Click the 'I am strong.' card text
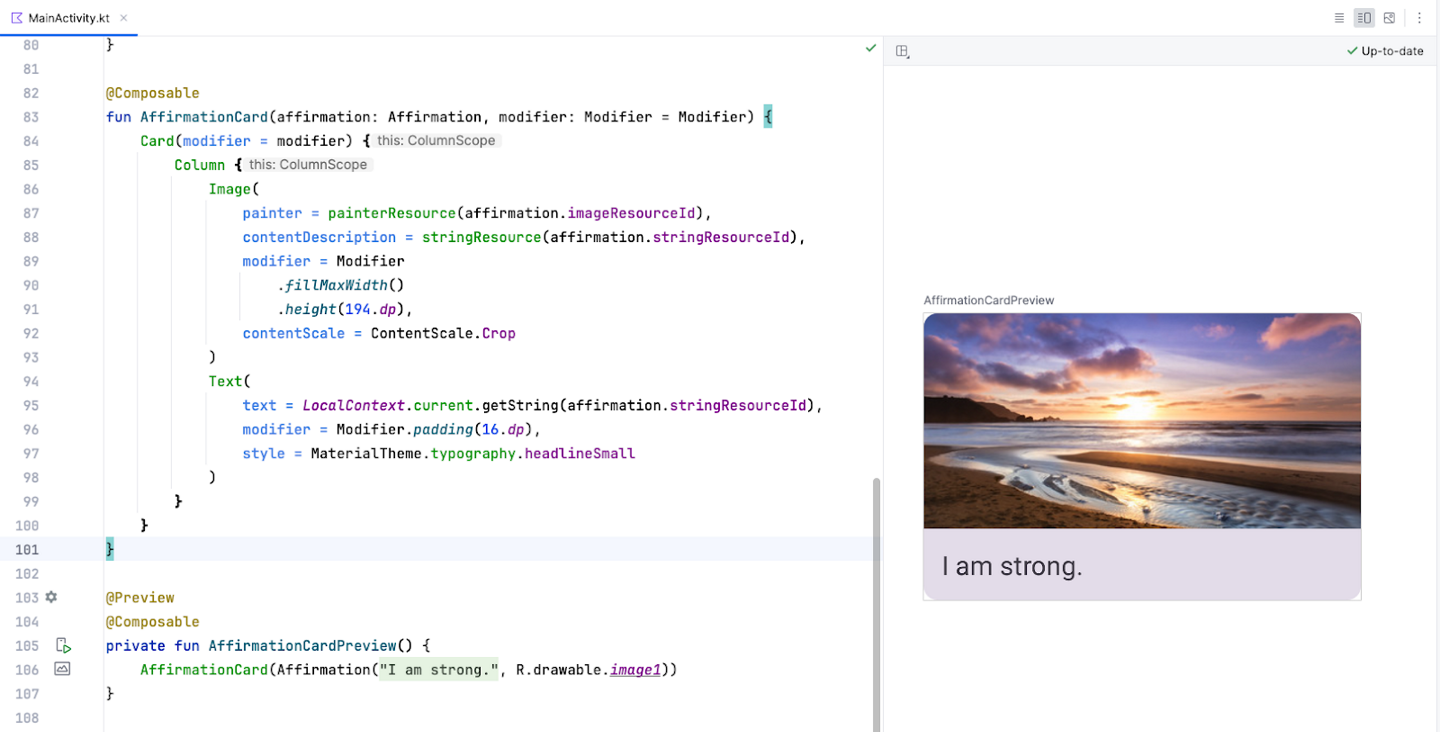The height and width of the screenshot is (732, 1440). point(1012,567)
